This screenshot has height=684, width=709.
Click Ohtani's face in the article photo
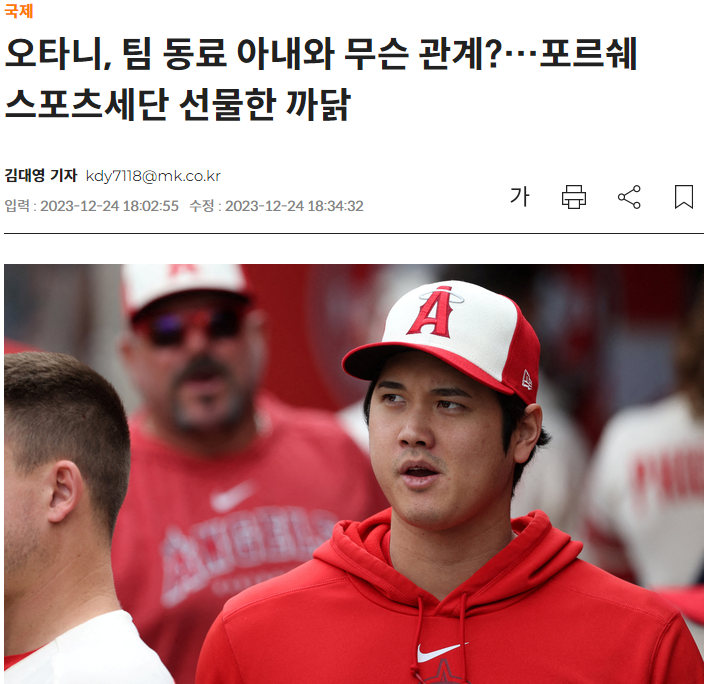click(x=436, y=445)
